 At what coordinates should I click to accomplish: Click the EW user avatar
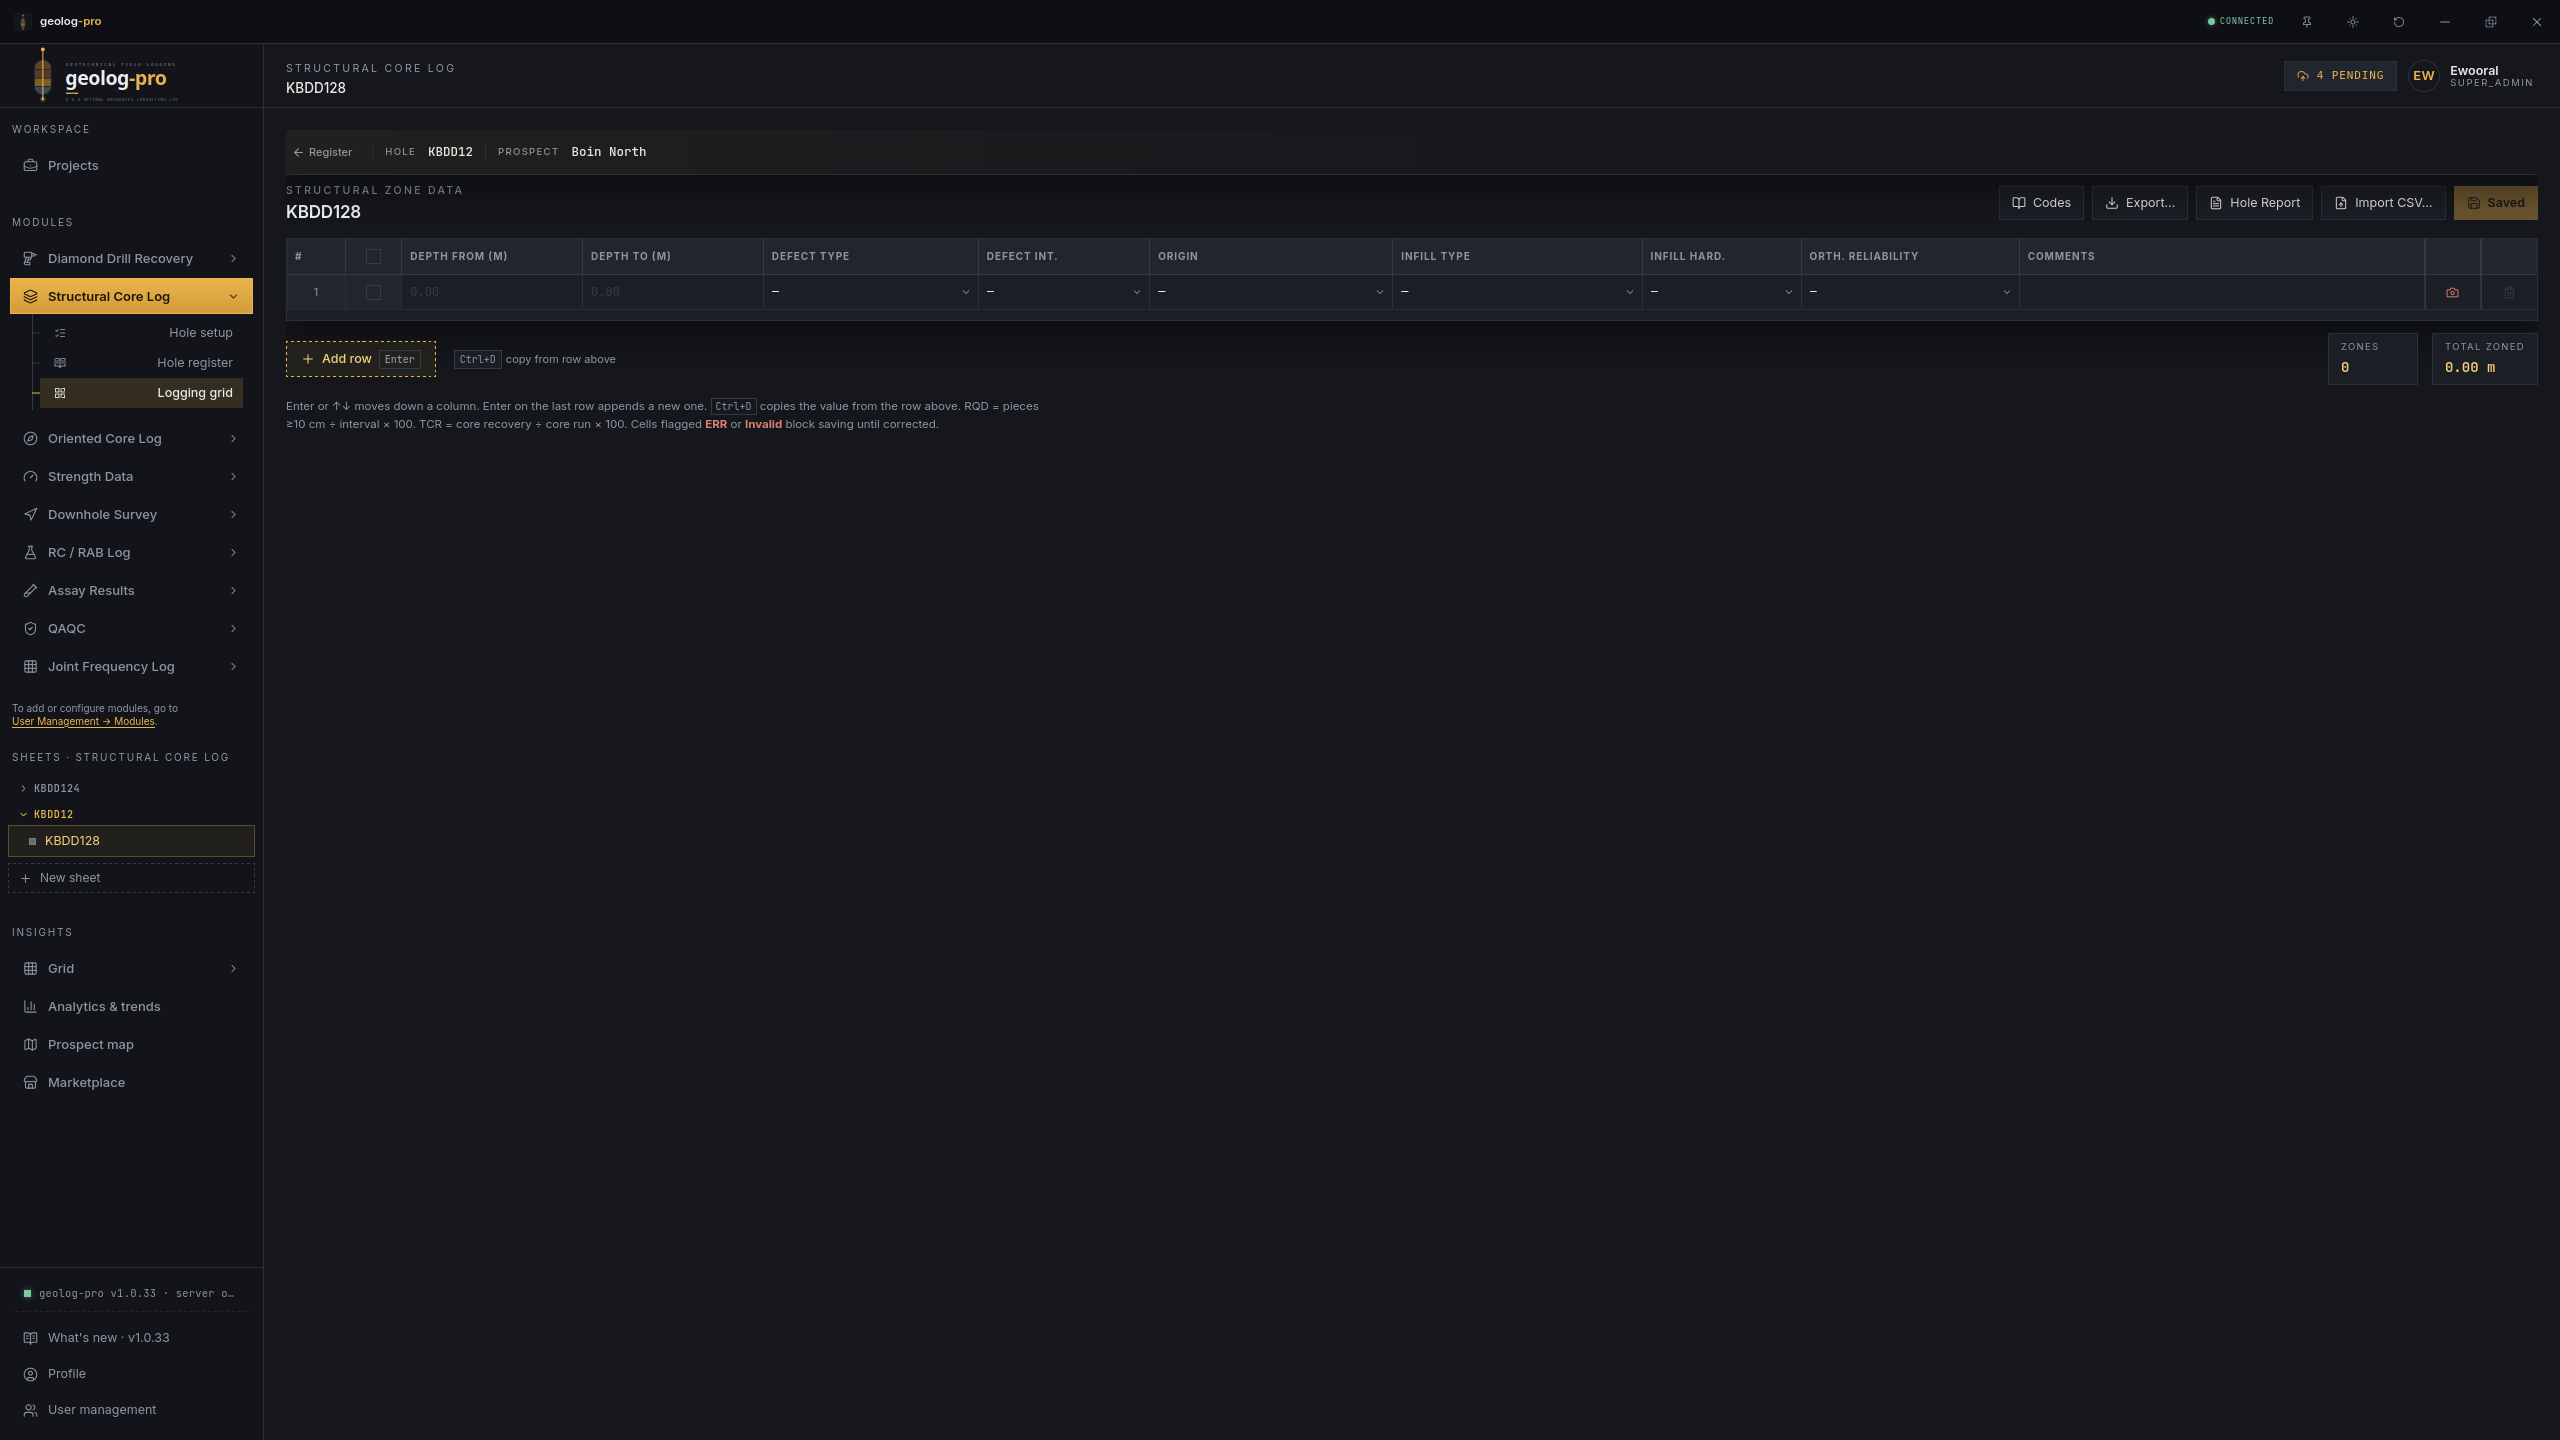[2424, 76]
